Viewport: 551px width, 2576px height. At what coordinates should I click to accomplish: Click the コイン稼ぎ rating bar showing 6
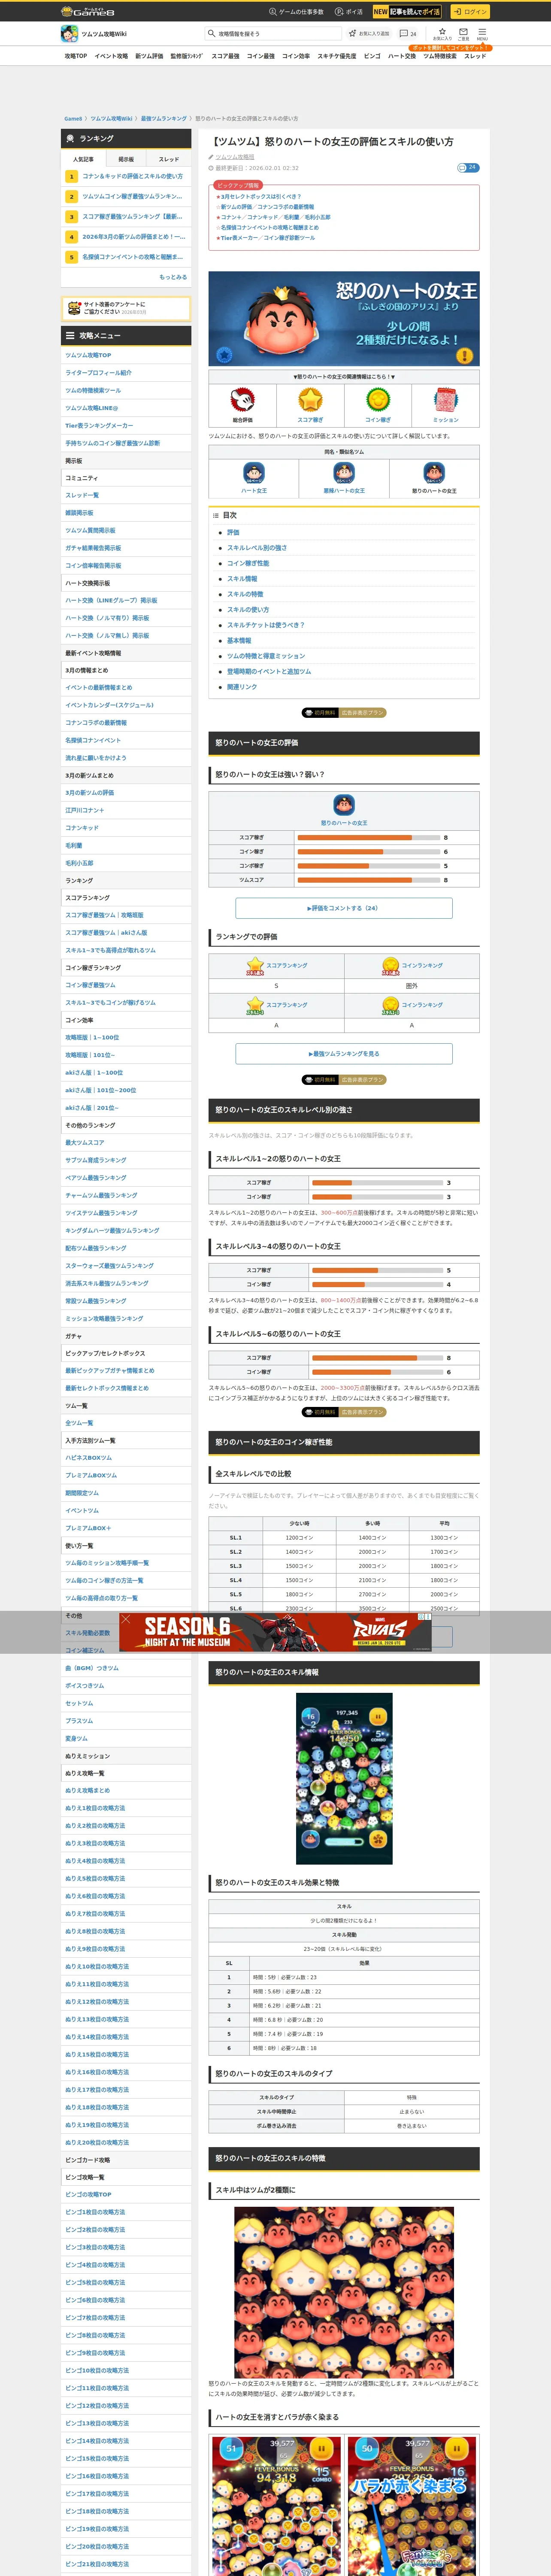coord(368,852)
